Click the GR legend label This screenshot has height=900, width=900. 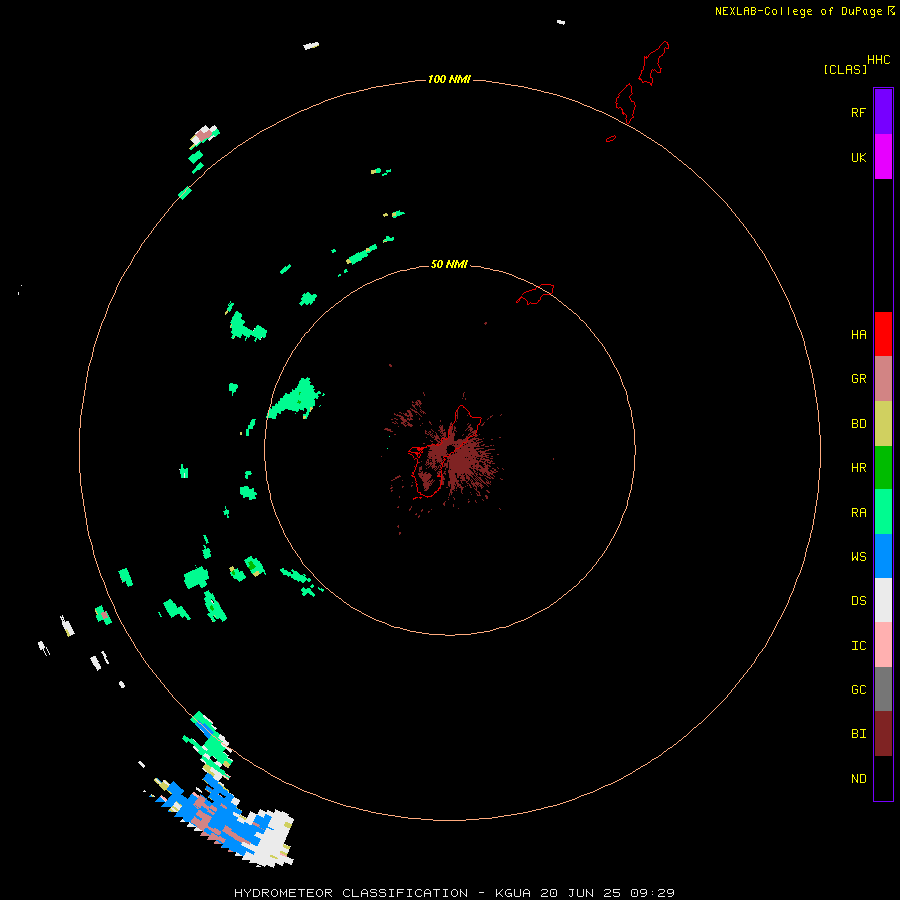click(858, 379)
